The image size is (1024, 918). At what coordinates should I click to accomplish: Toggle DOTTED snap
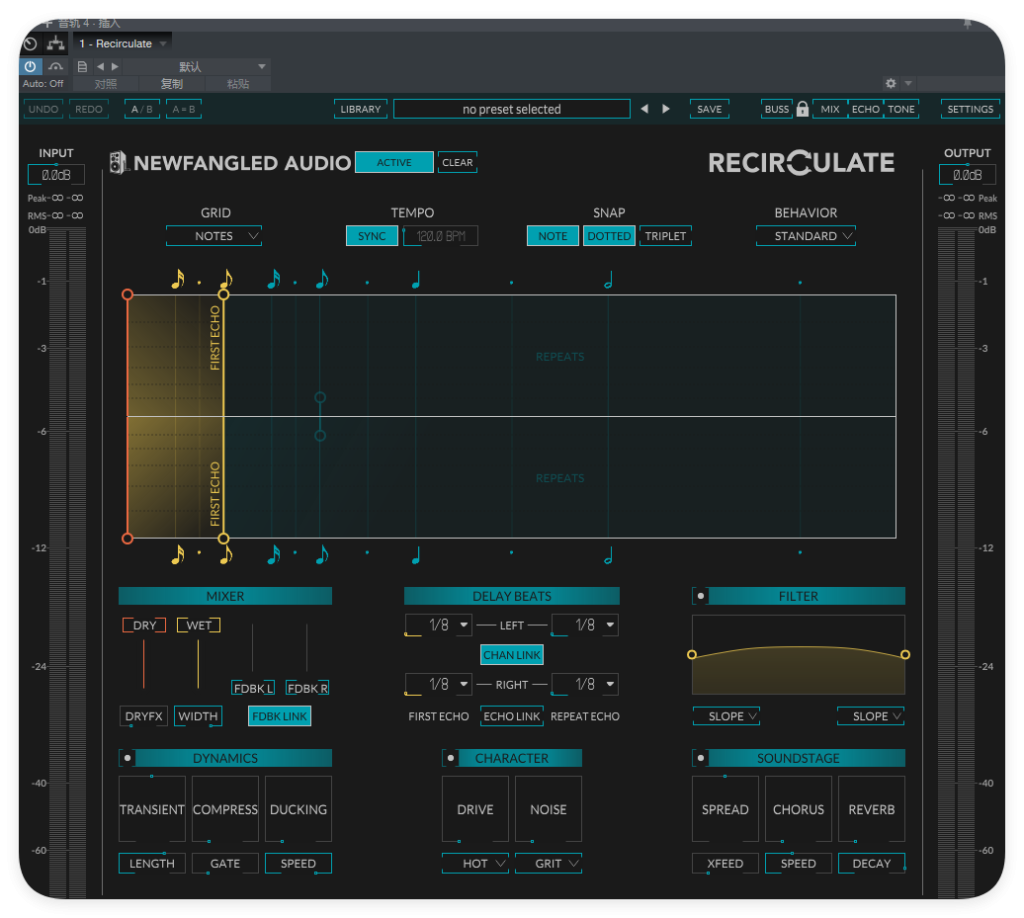[x=609, y=236]
